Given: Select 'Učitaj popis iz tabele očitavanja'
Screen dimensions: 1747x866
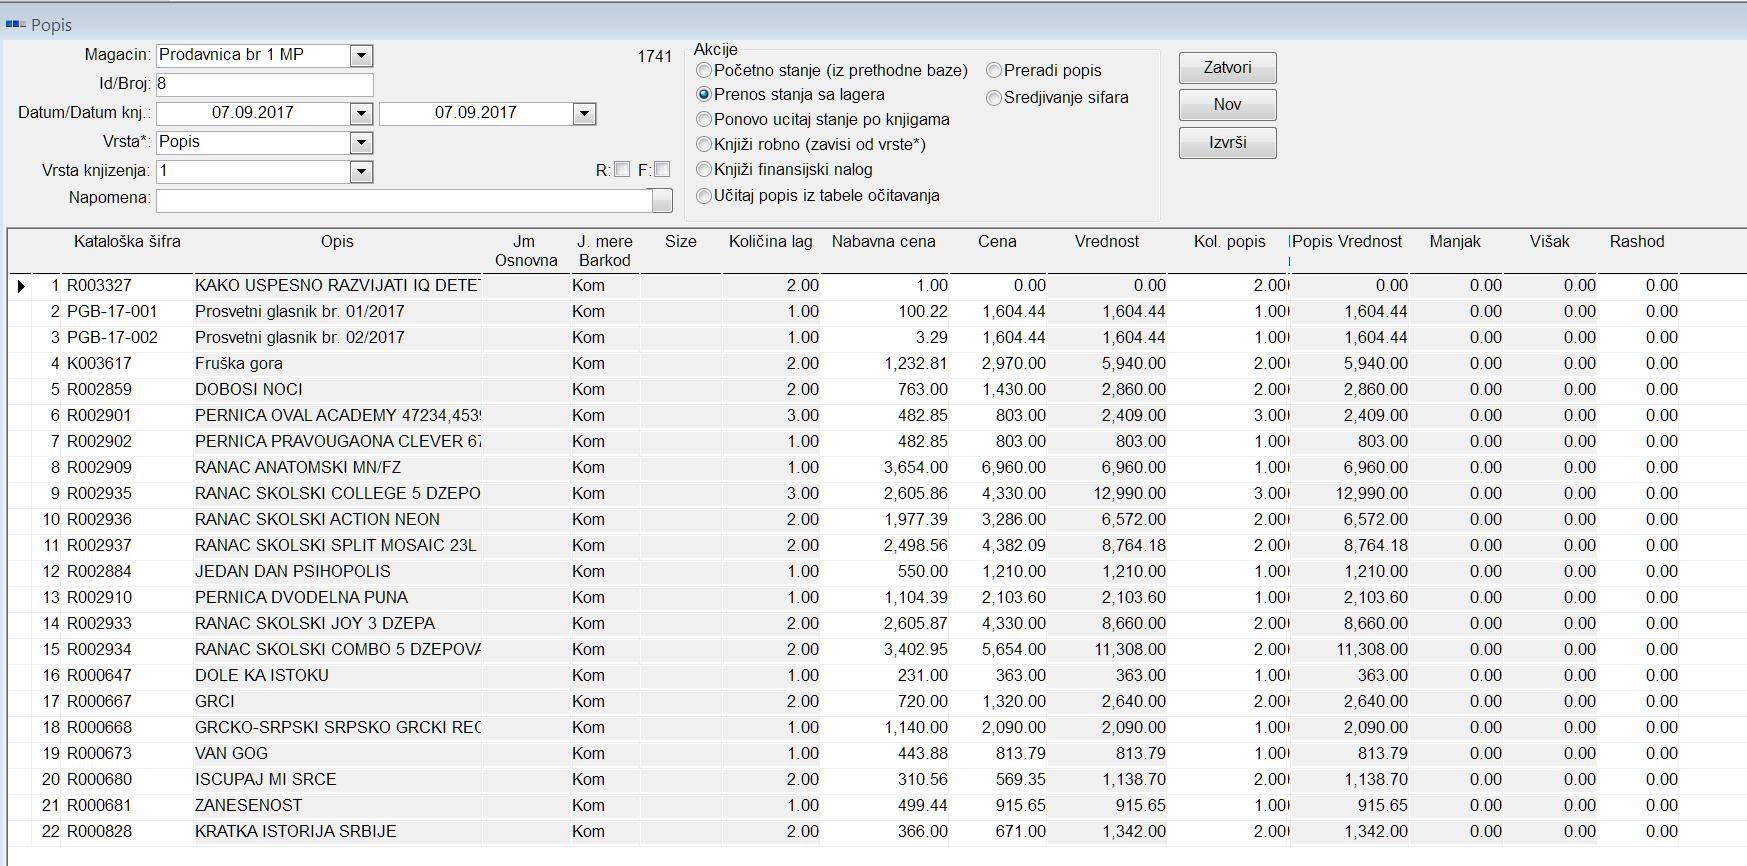Looking at the screenshot, I should tap(705, 196).
